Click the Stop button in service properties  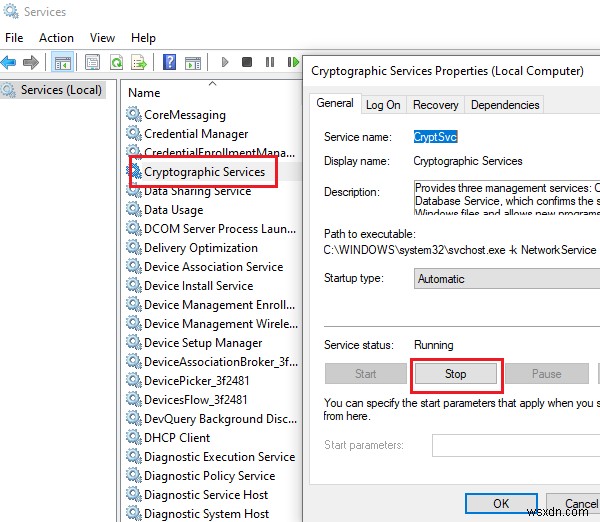456,374
